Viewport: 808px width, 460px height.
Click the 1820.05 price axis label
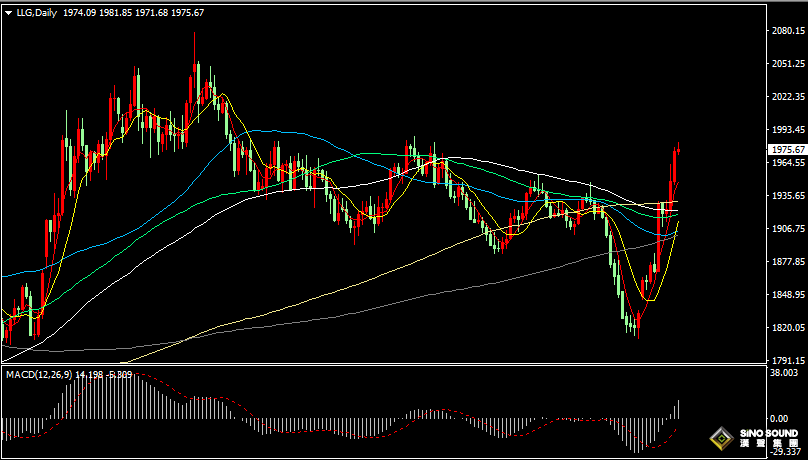(x=789, y=328)
